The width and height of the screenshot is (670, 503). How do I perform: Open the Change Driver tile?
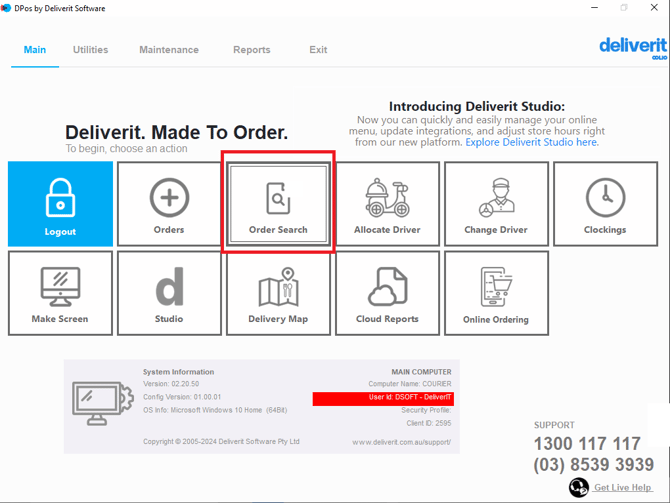pos(496,204)
